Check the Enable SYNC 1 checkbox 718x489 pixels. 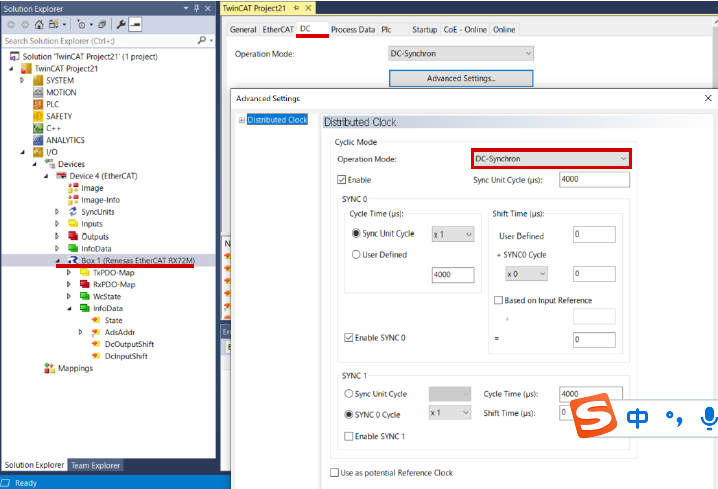(x=348, y=436)
